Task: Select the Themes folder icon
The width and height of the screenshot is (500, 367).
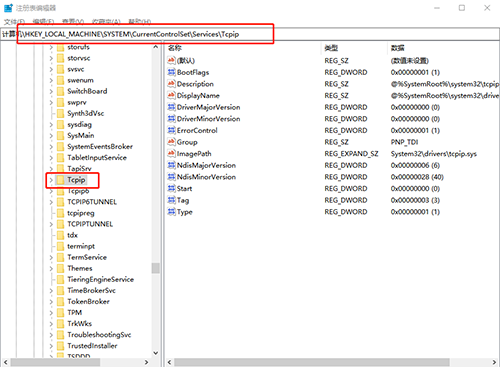Action: [60, 268]
